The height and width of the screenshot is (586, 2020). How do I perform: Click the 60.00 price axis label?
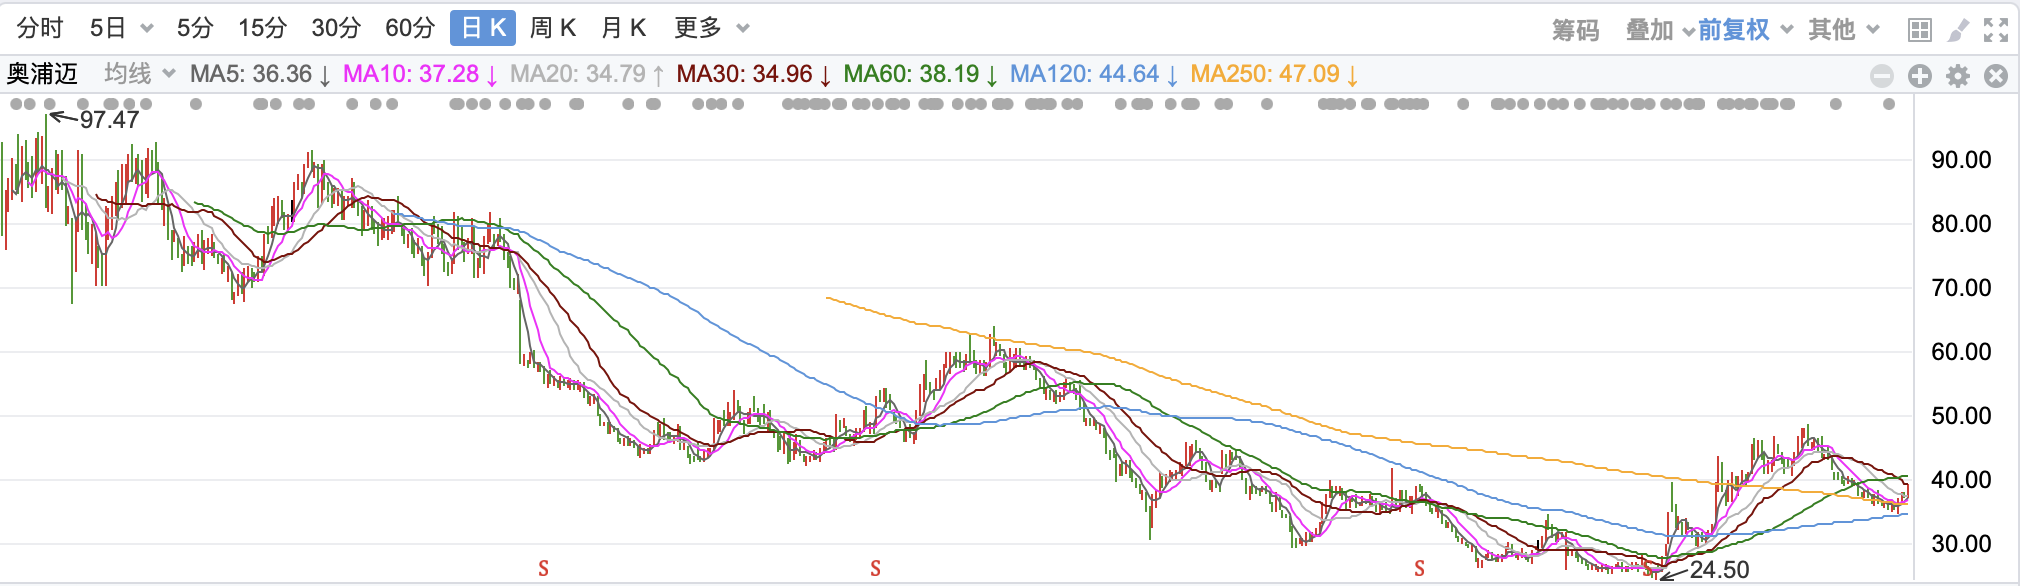(x=1961, y=352)
